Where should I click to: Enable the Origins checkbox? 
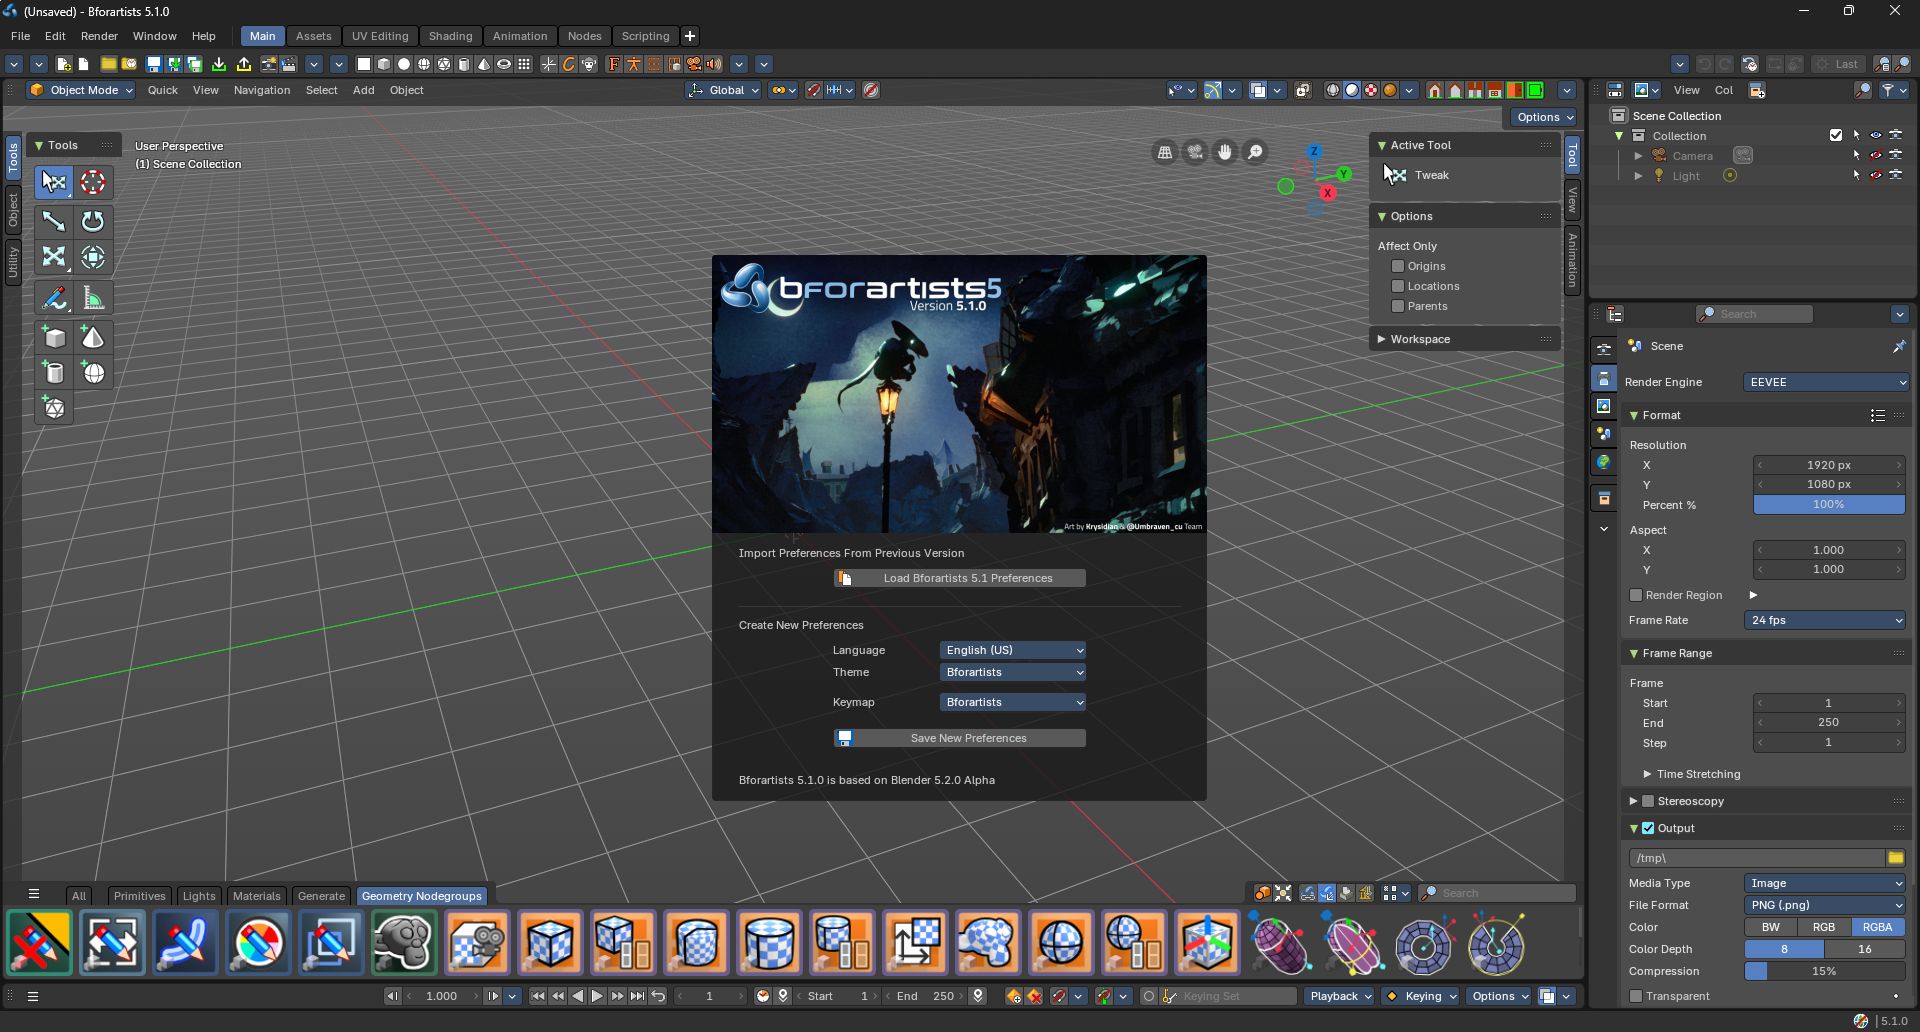(1398, 266)
